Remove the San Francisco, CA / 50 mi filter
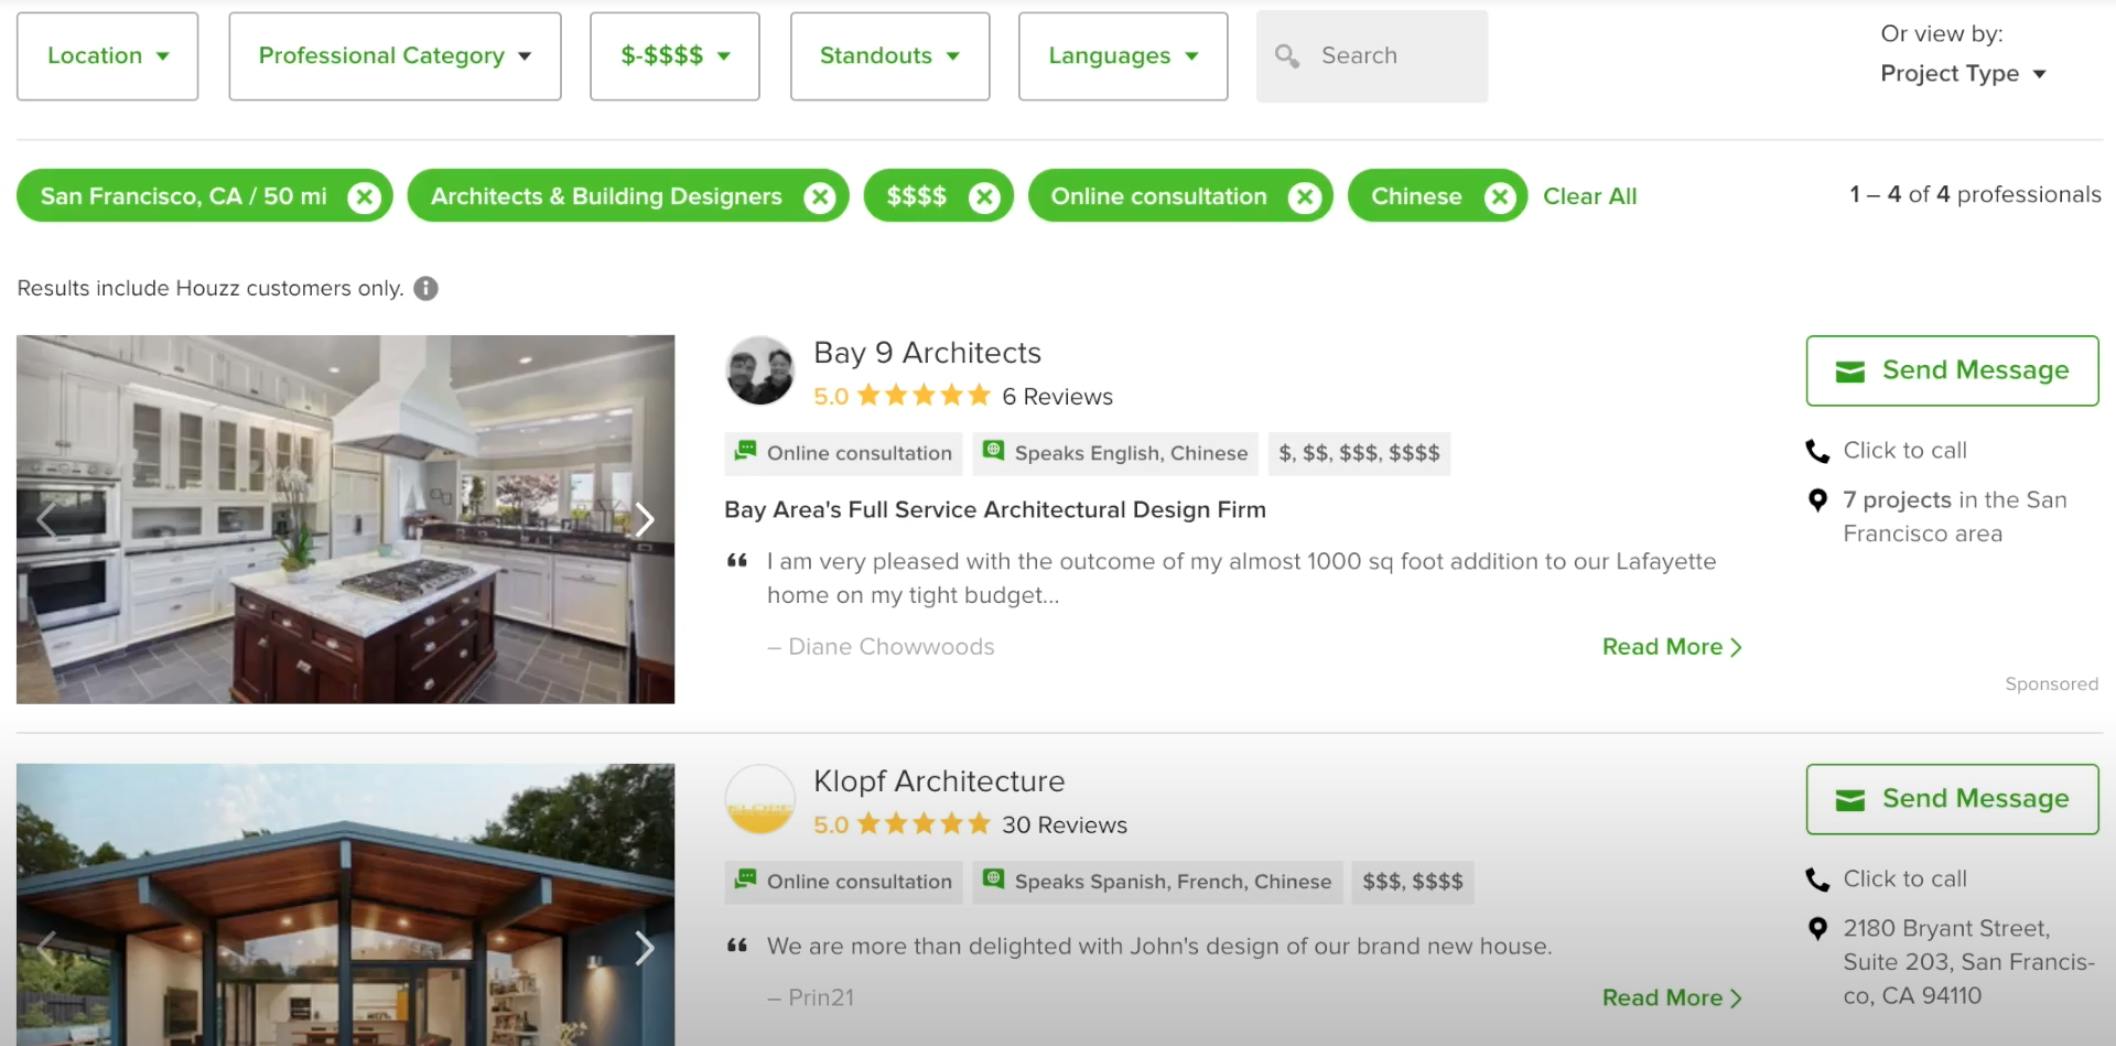Image resolution: width=2116 pixels, height=1046 pixels. 364,196
